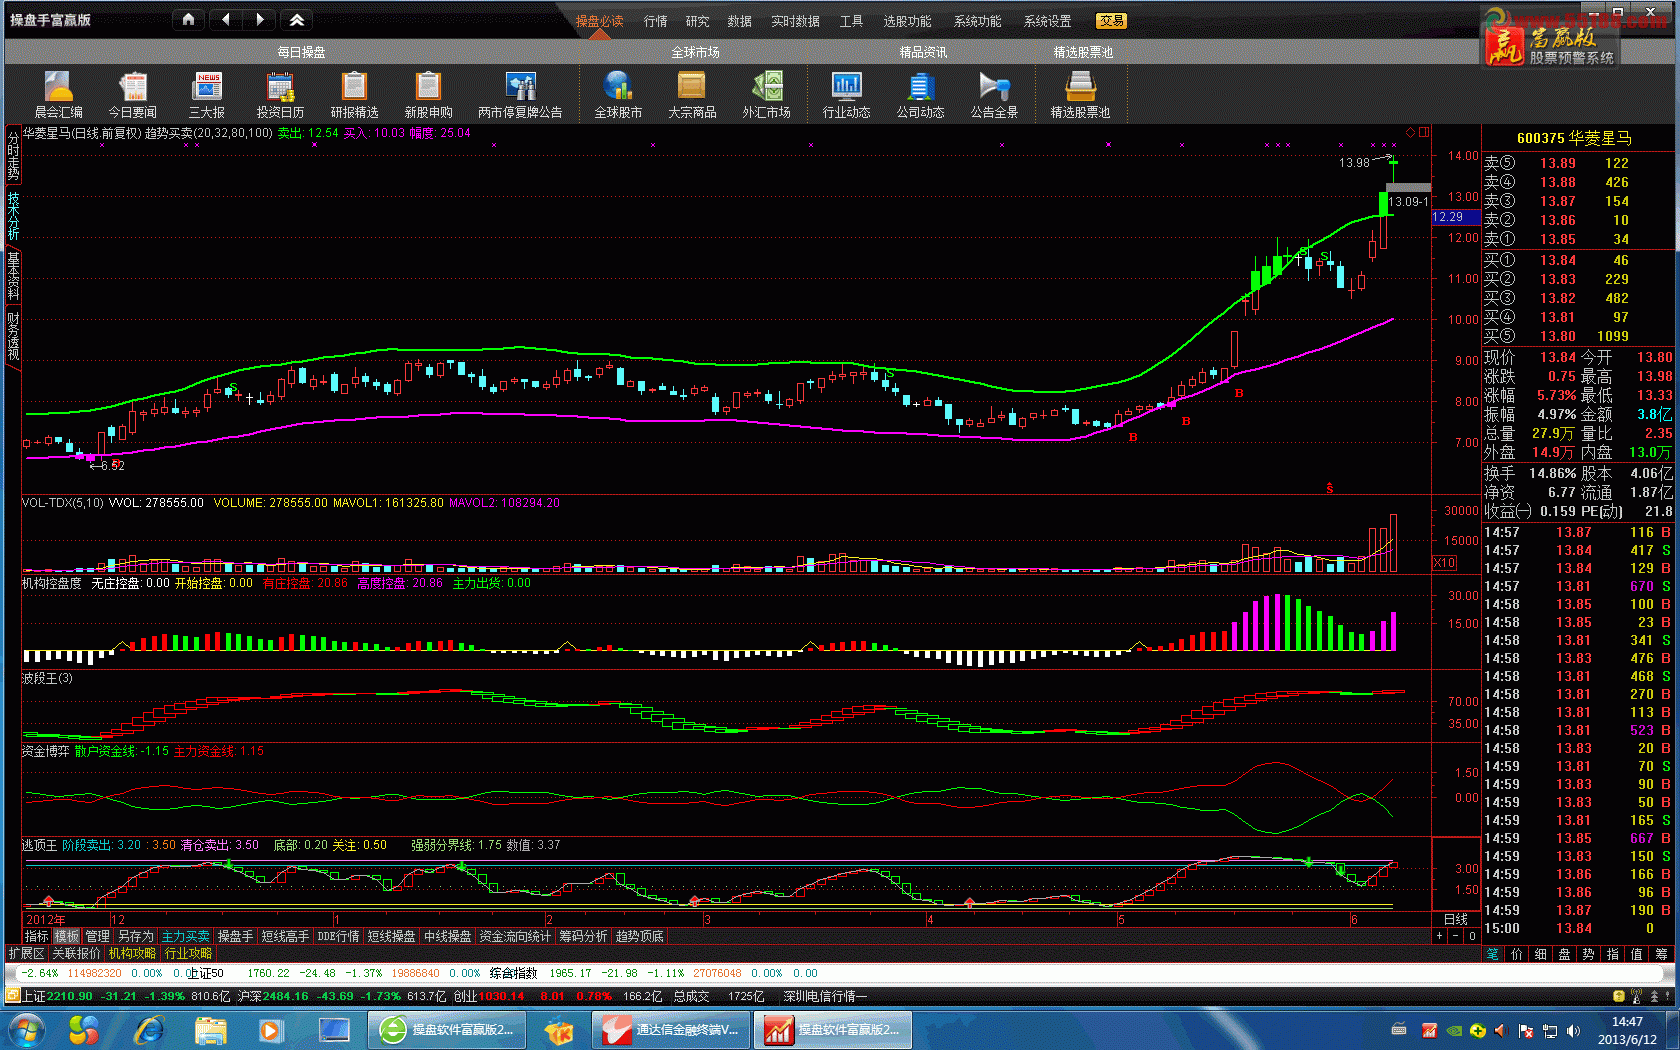Open the 今日要闻 news icon
This screenshot has height=1050, width=1680.
(132, 95)
